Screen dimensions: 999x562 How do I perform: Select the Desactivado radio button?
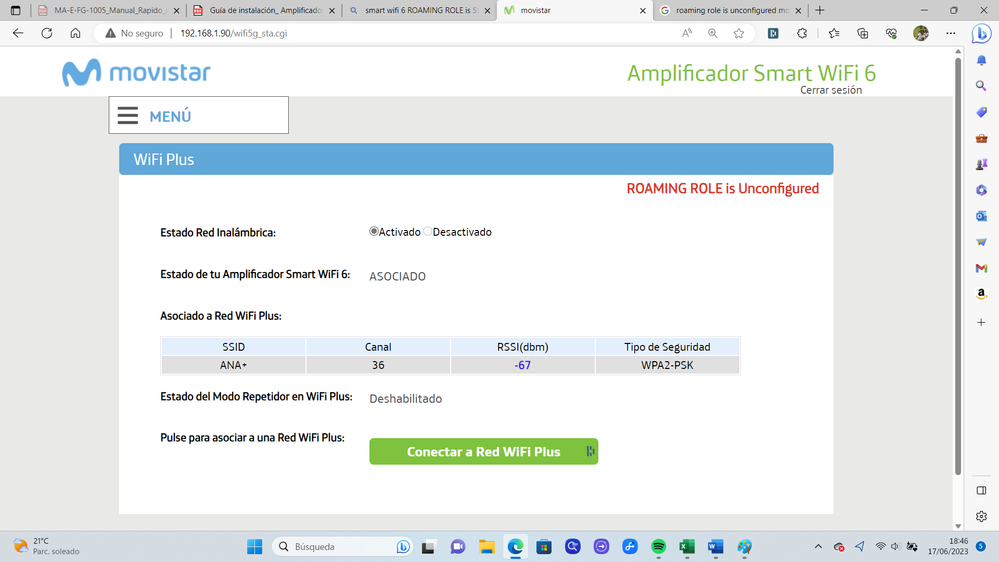coord(428,232)
